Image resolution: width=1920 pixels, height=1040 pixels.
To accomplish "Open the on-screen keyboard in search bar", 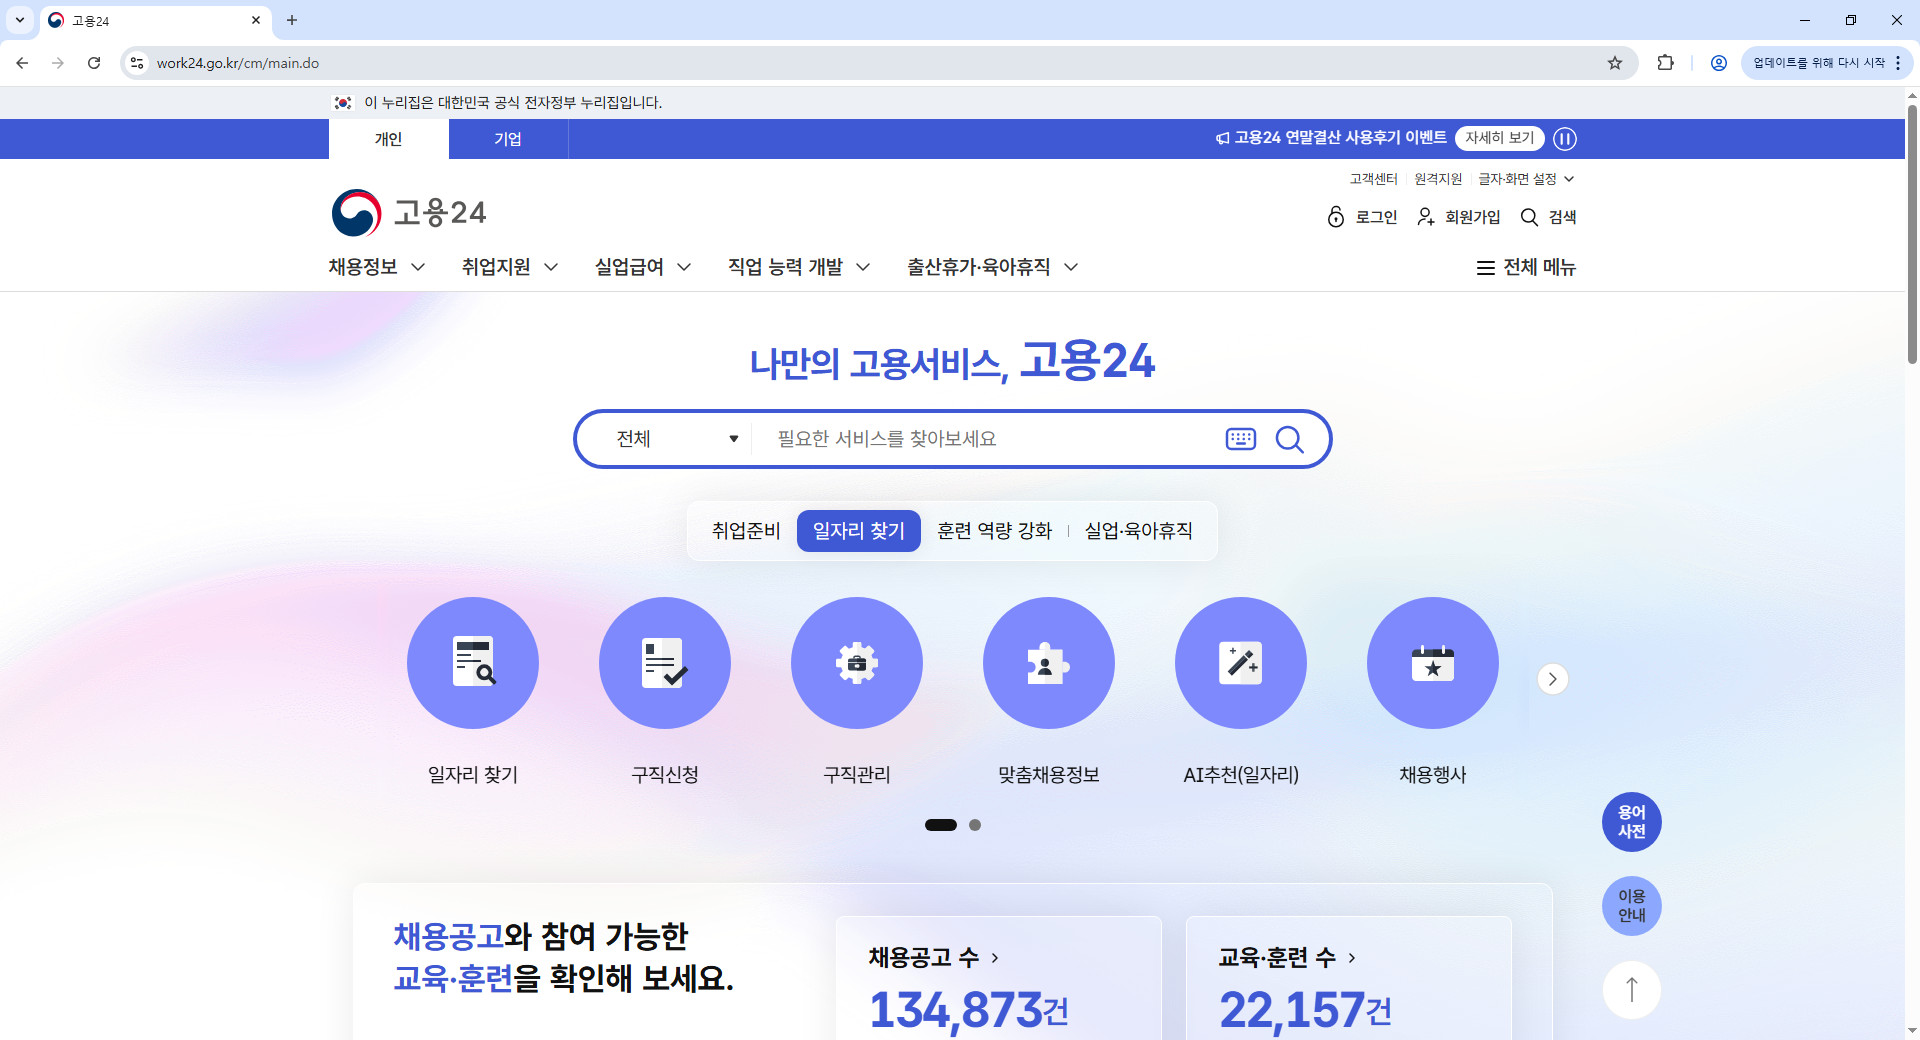I will point(1240,438).
